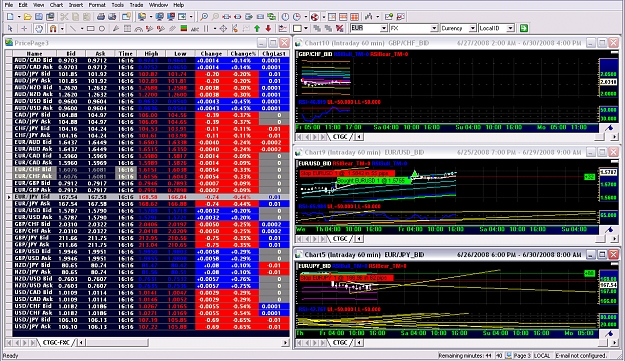Expand the fill color box dropdown arrow
Screen dimensions: 625x361
click(306, 28)
